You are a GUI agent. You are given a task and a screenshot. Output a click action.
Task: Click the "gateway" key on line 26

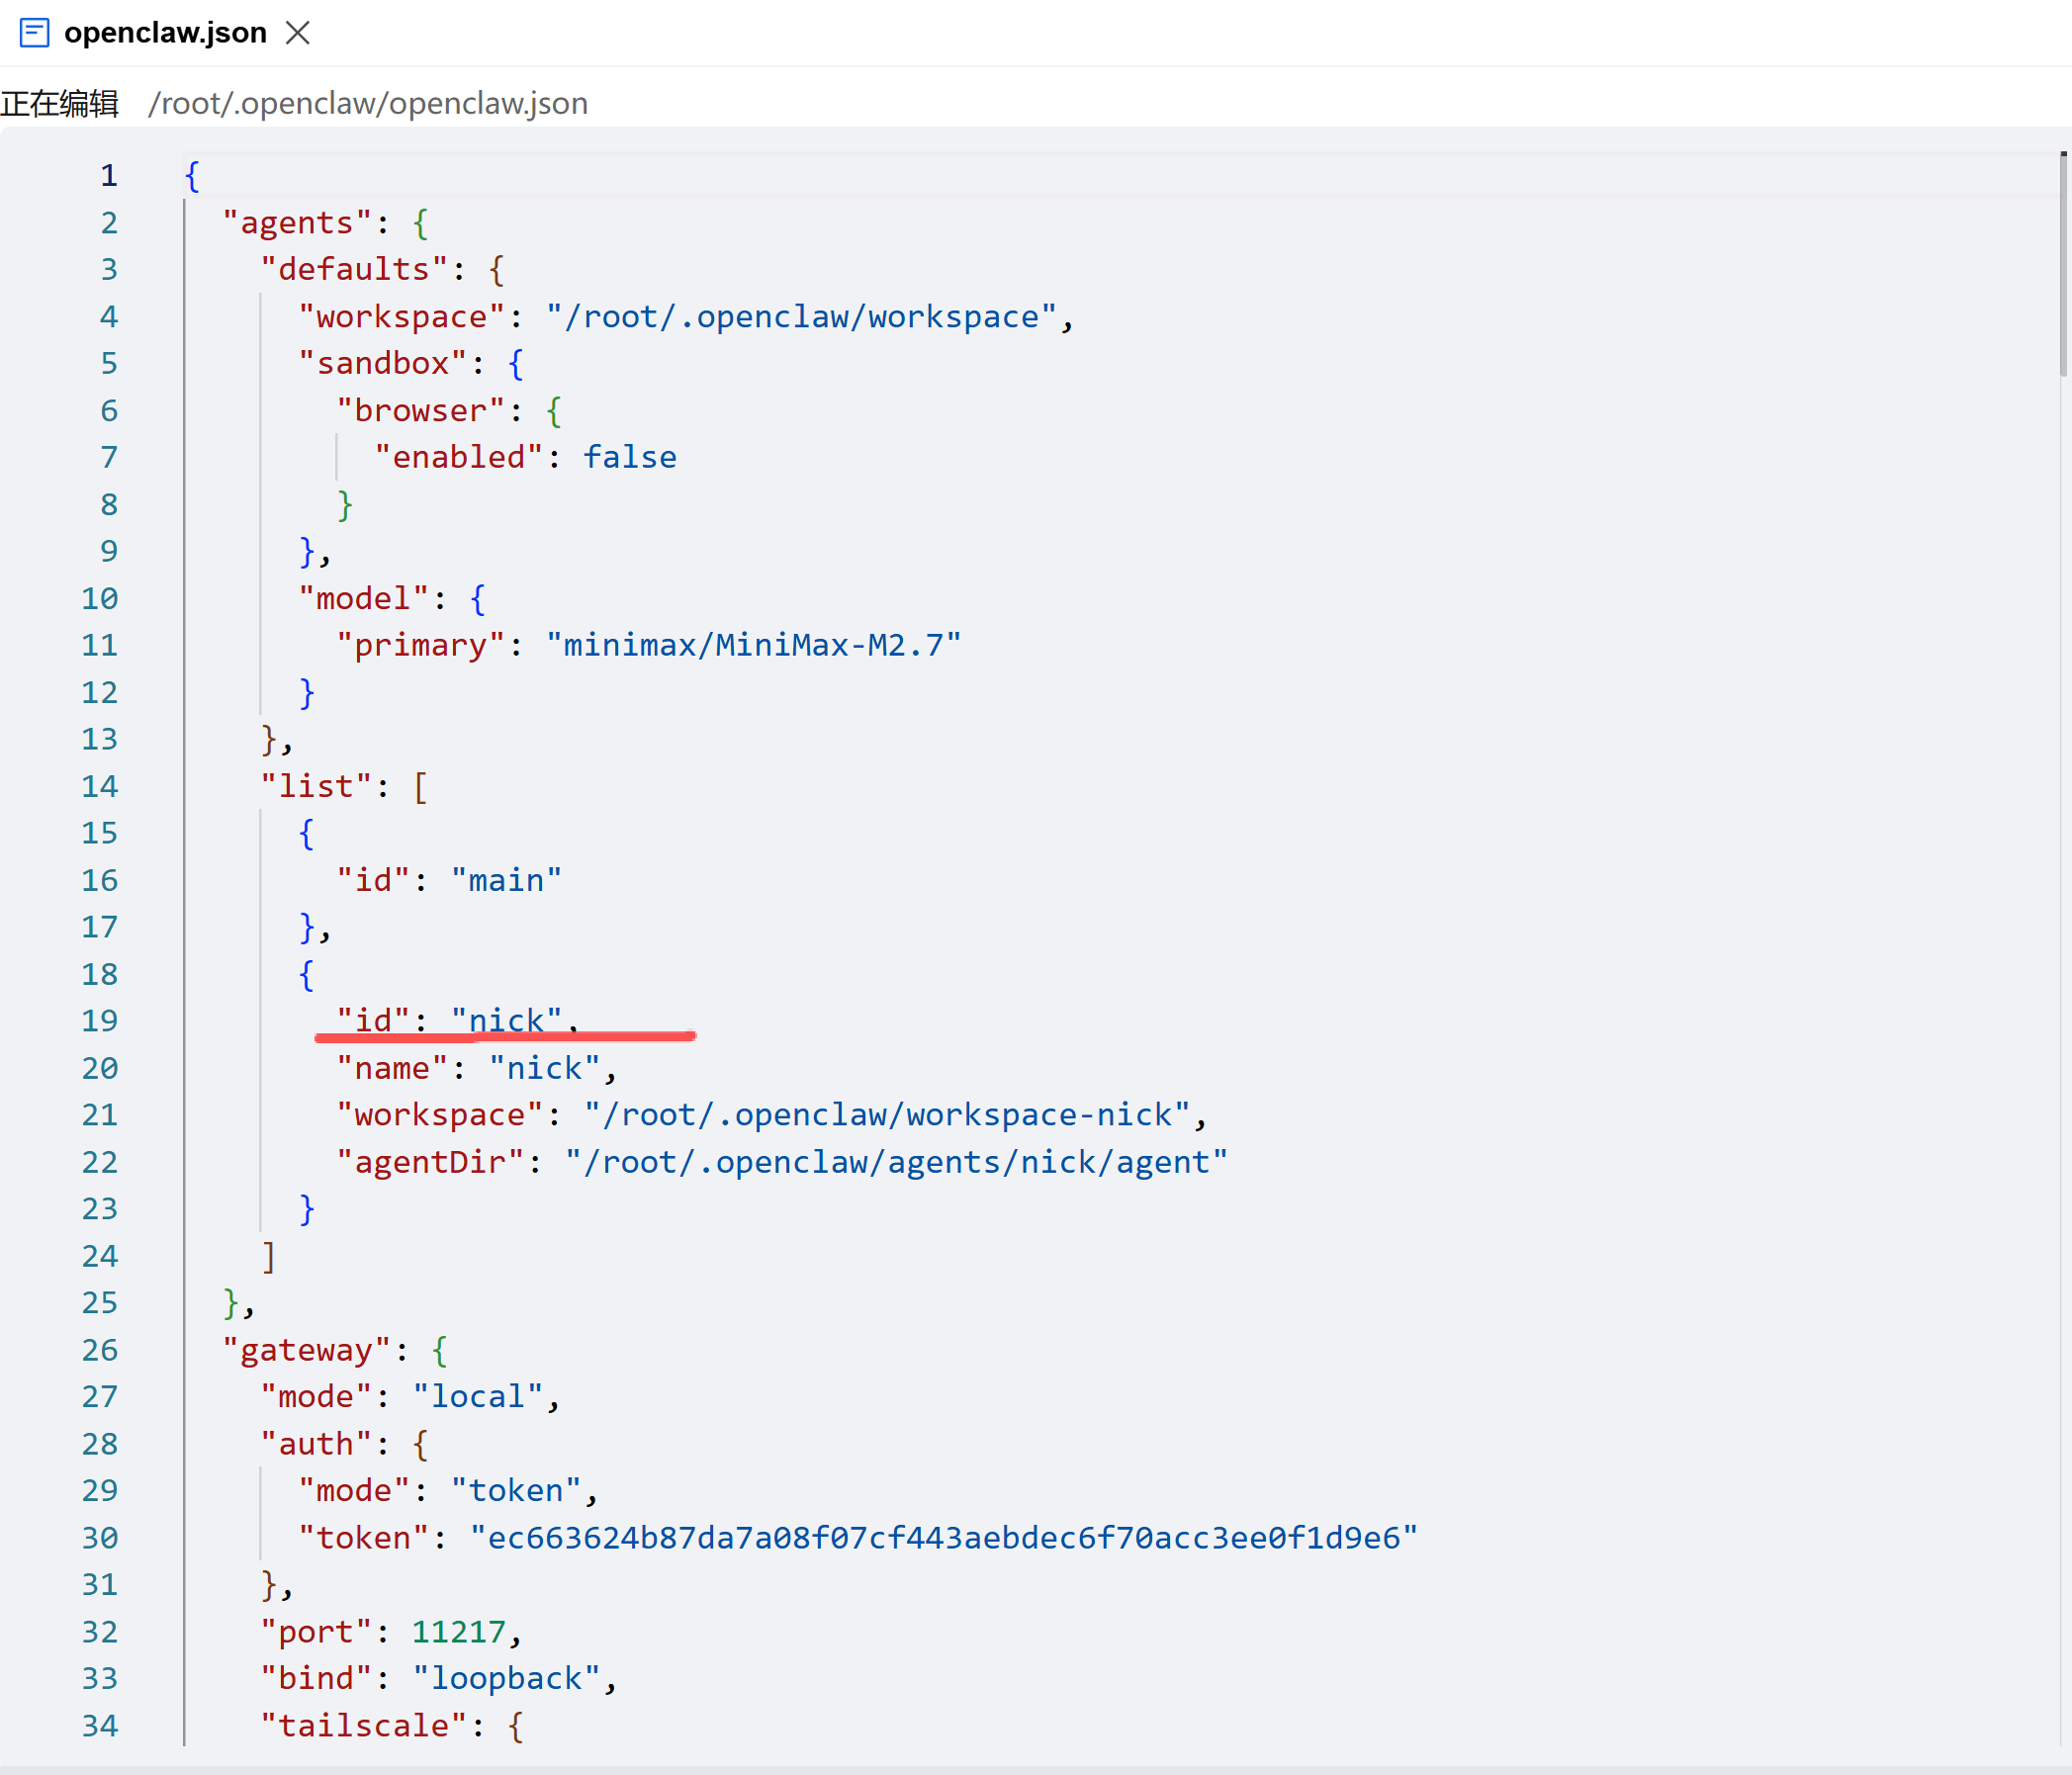306,1351
